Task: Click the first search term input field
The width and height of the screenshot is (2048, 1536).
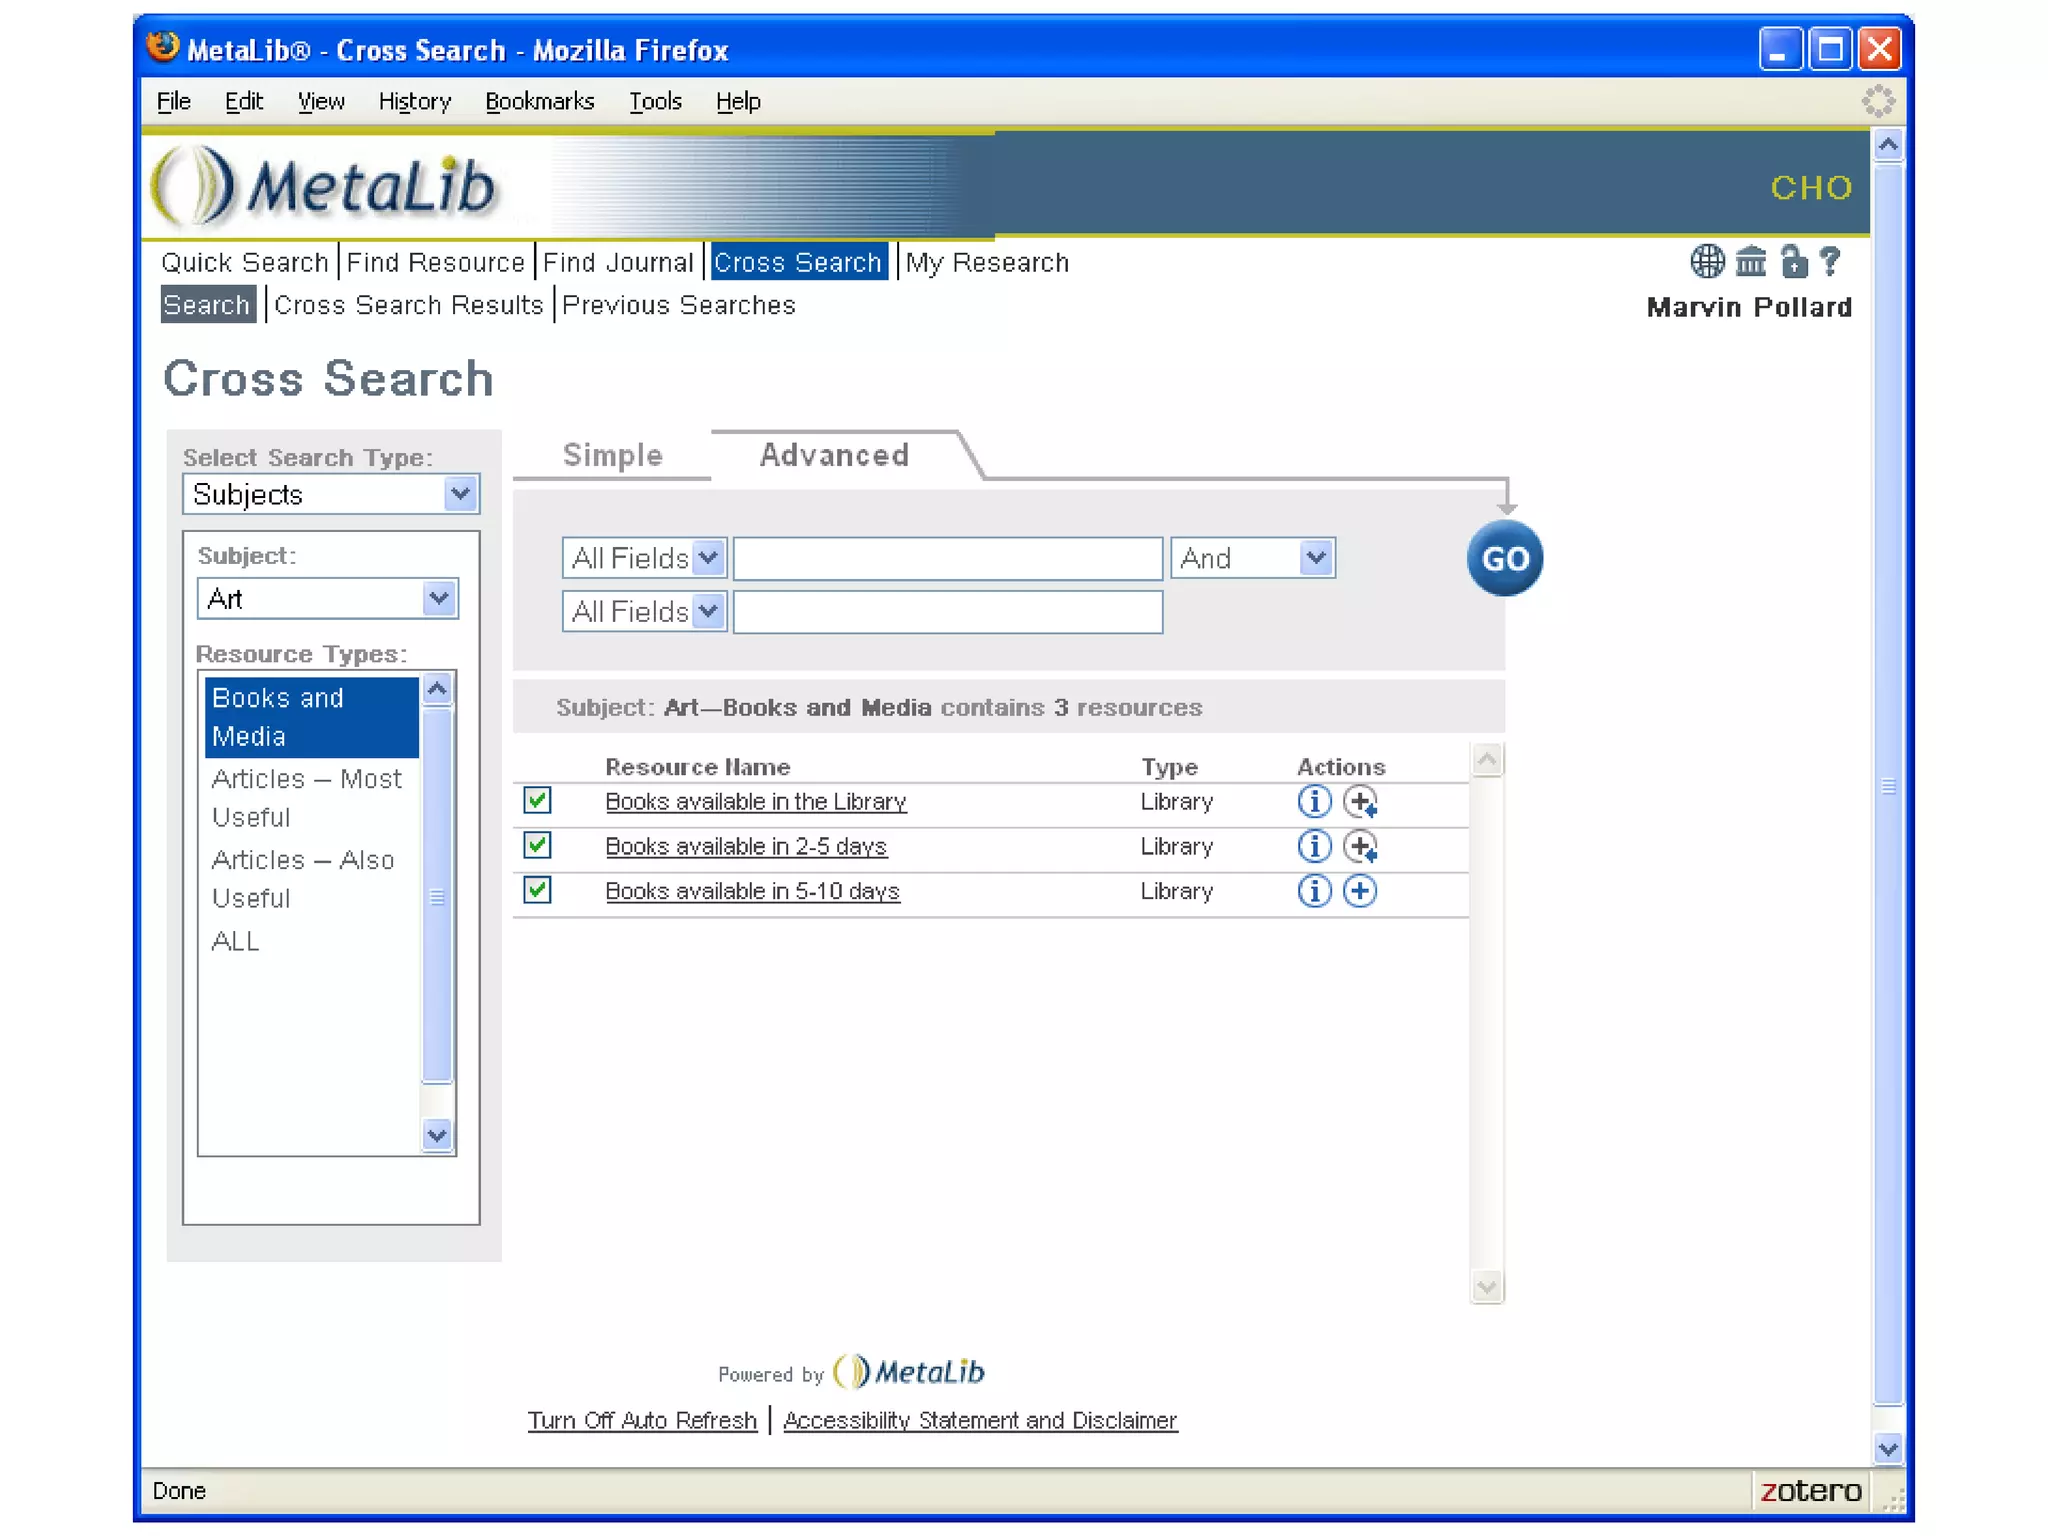Action: point(948,558)
